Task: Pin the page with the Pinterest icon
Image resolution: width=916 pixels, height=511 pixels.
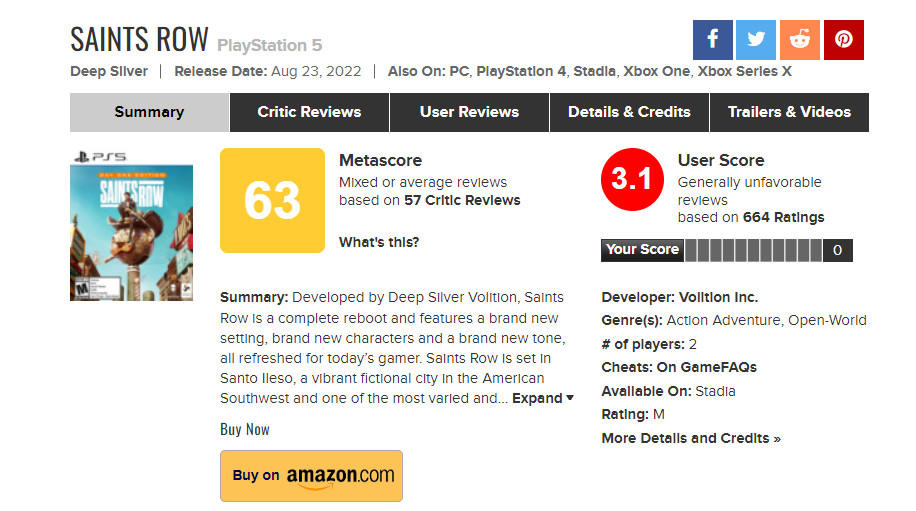Action: click(x=844, y=40)
